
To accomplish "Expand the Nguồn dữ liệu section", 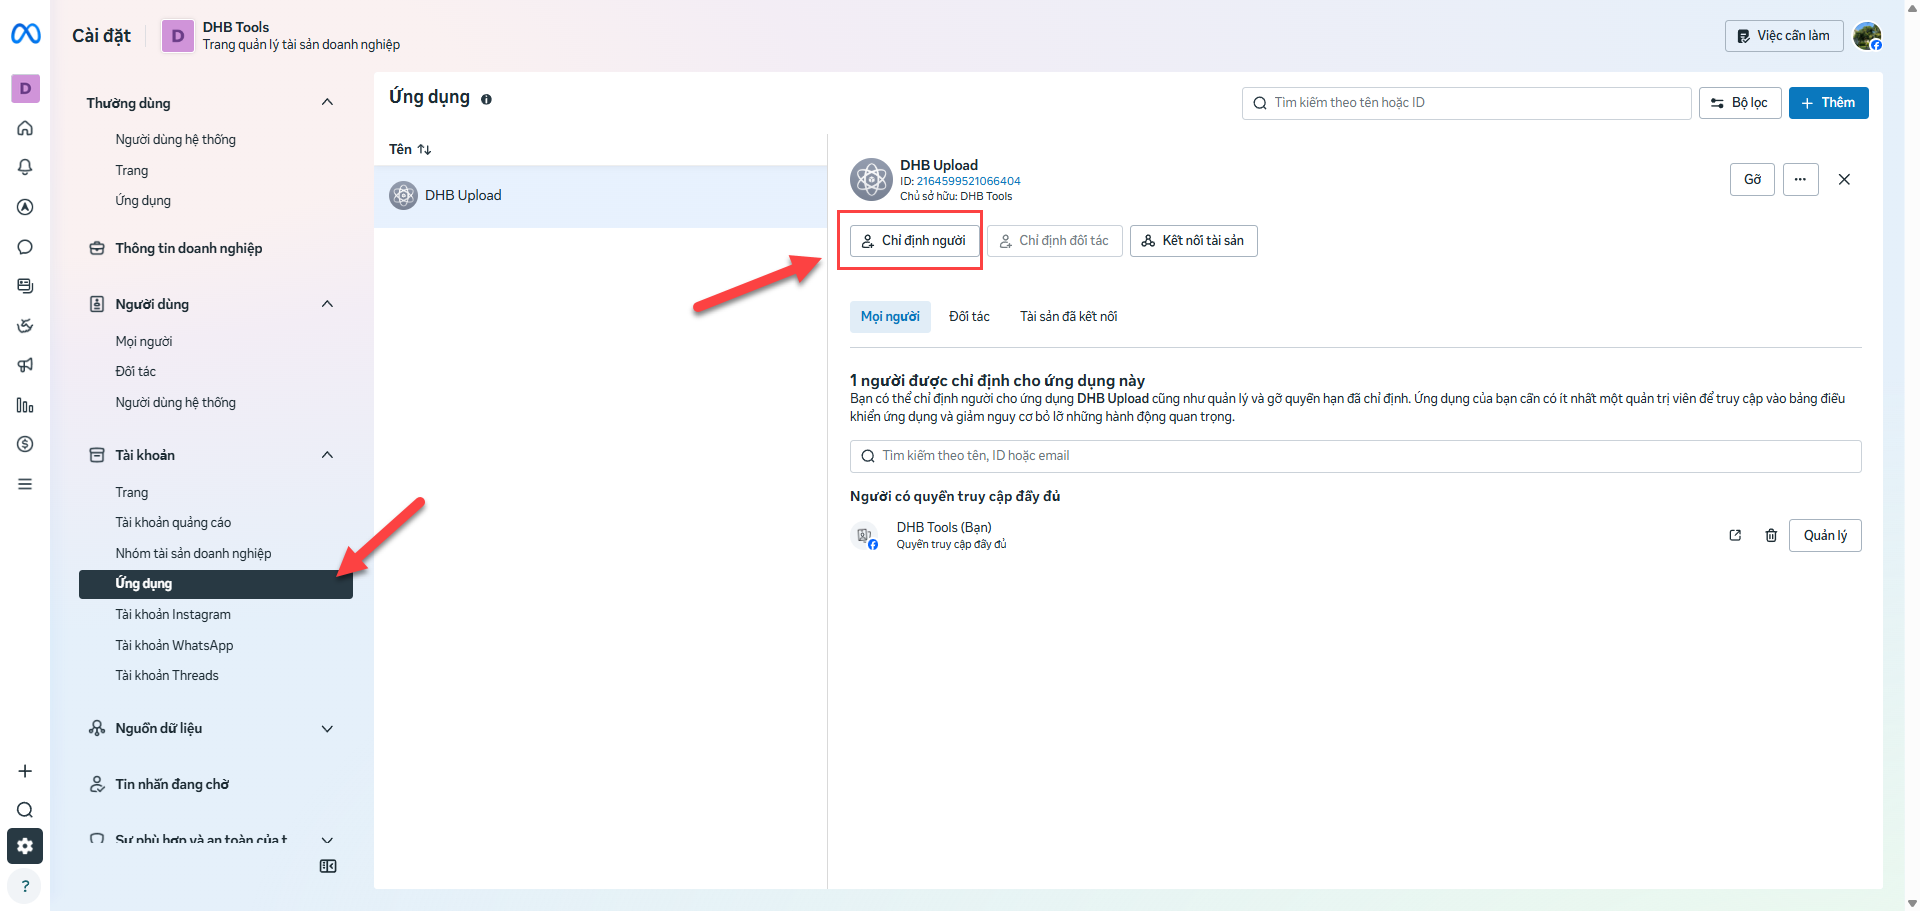I will point(327,728).
